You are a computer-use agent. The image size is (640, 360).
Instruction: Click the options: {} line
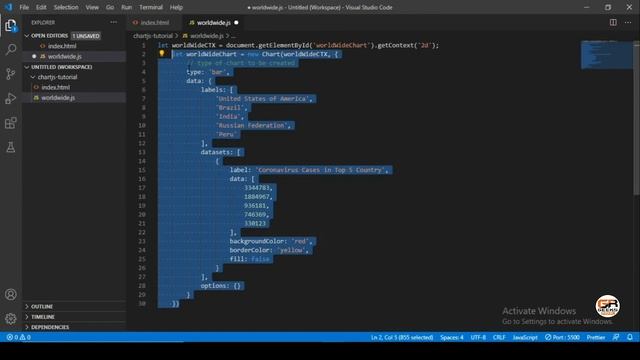[x=221, y=286]
